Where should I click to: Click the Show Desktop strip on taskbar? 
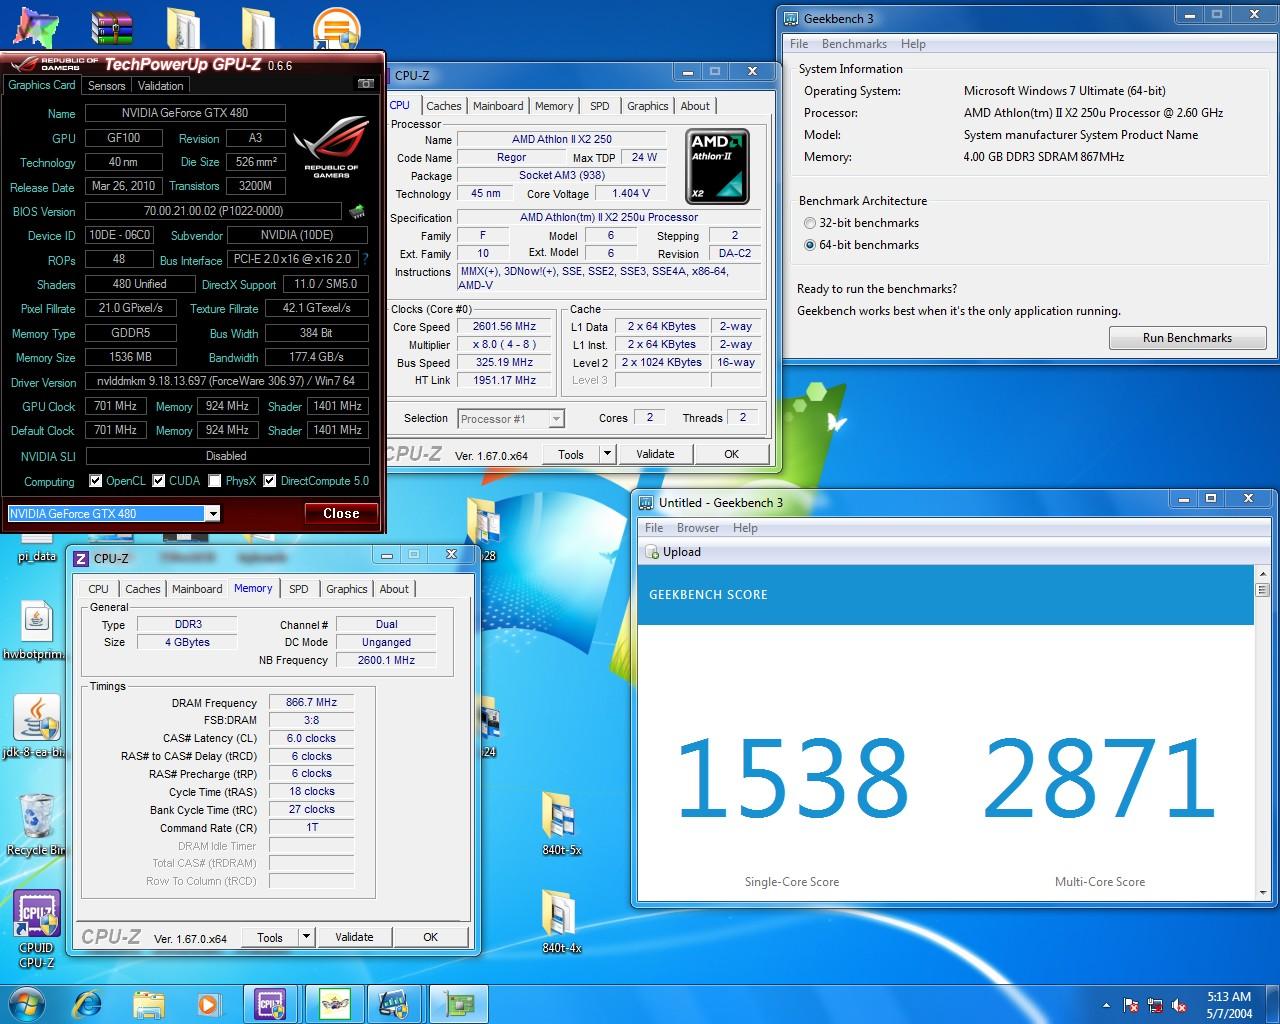[x=1273, y=1004]
